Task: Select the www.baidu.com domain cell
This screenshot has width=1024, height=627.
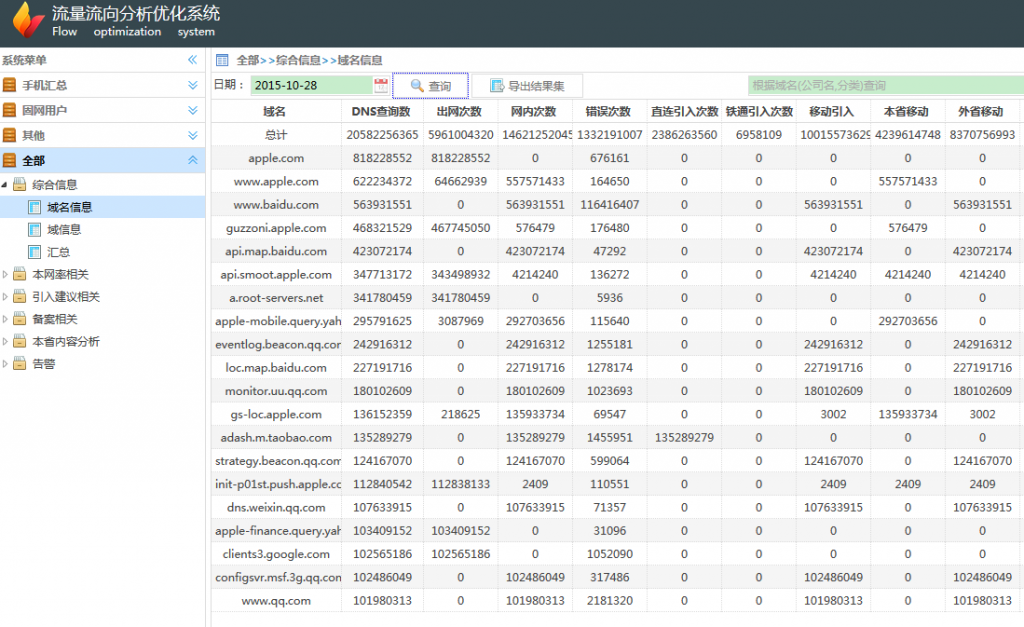Action: coord(276,204)
